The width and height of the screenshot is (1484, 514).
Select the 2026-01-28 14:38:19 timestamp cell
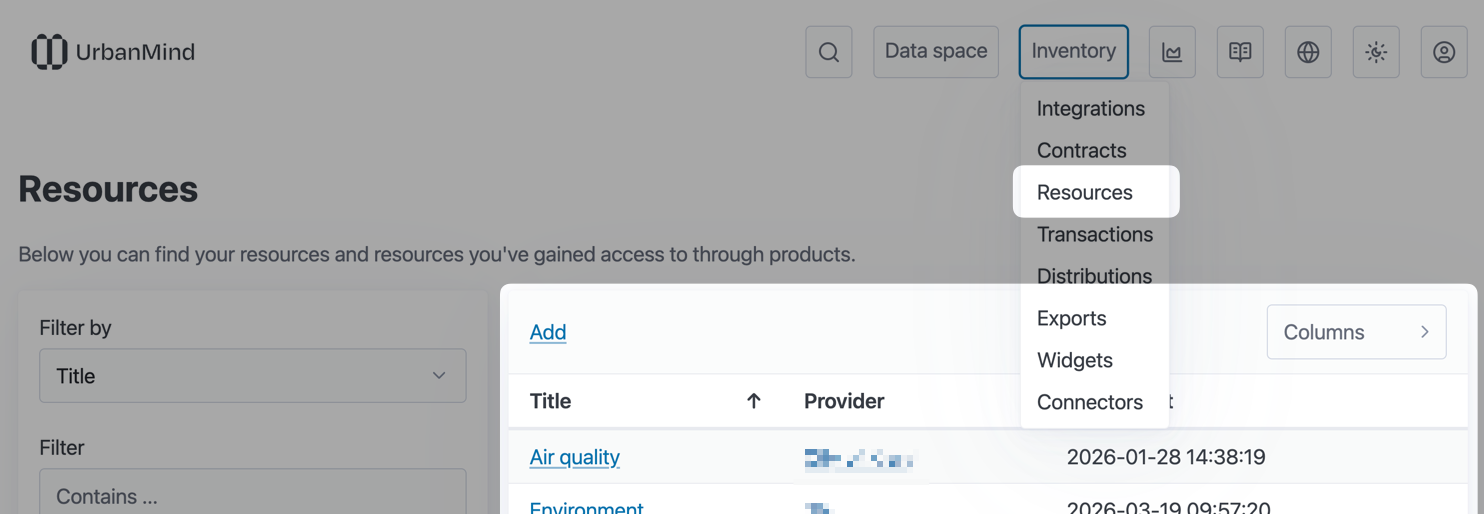pyautogui.click(x=1166, y=457)
